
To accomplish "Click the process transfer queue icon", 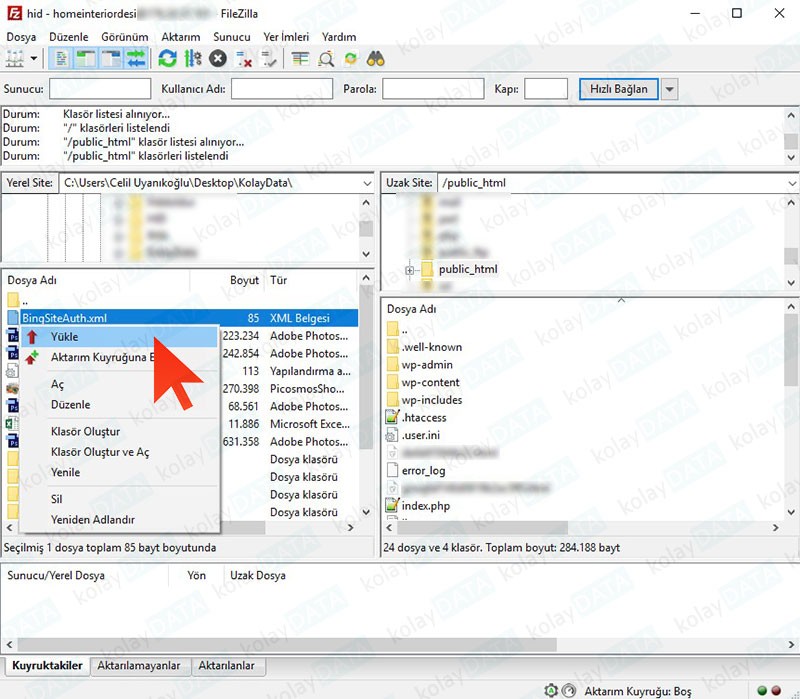I will [x=192, y=58].
